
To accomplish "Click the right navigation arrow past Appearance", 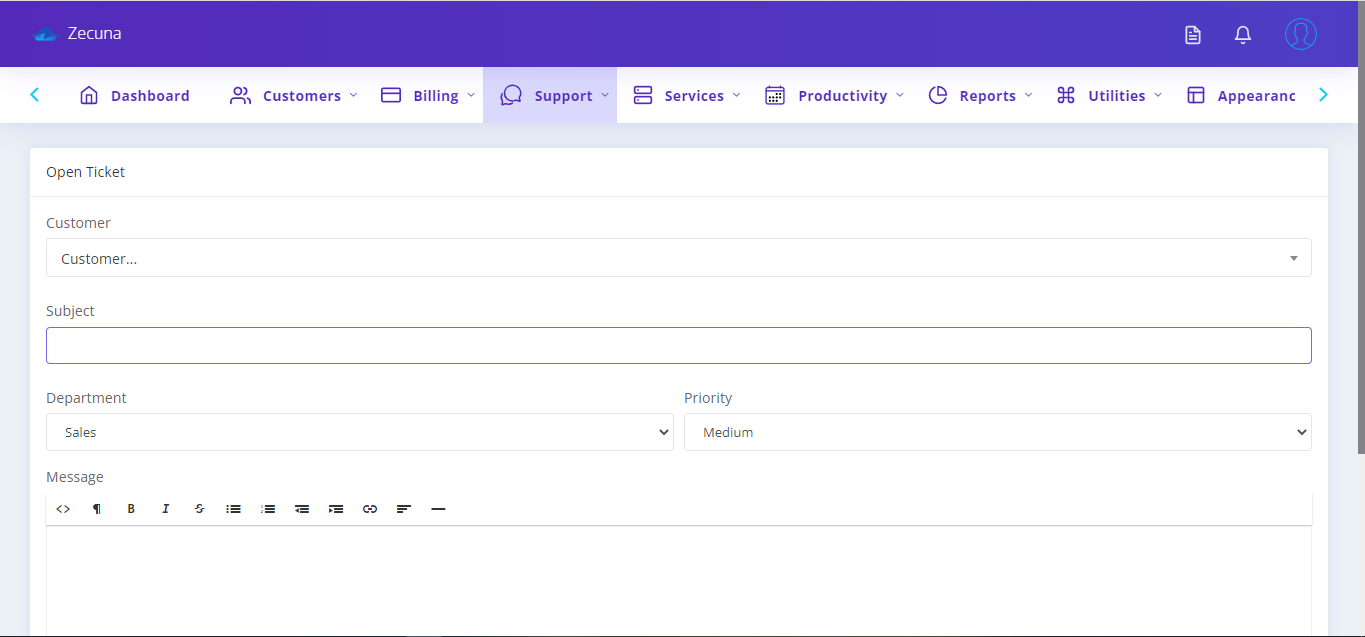I will (1323, 94).
